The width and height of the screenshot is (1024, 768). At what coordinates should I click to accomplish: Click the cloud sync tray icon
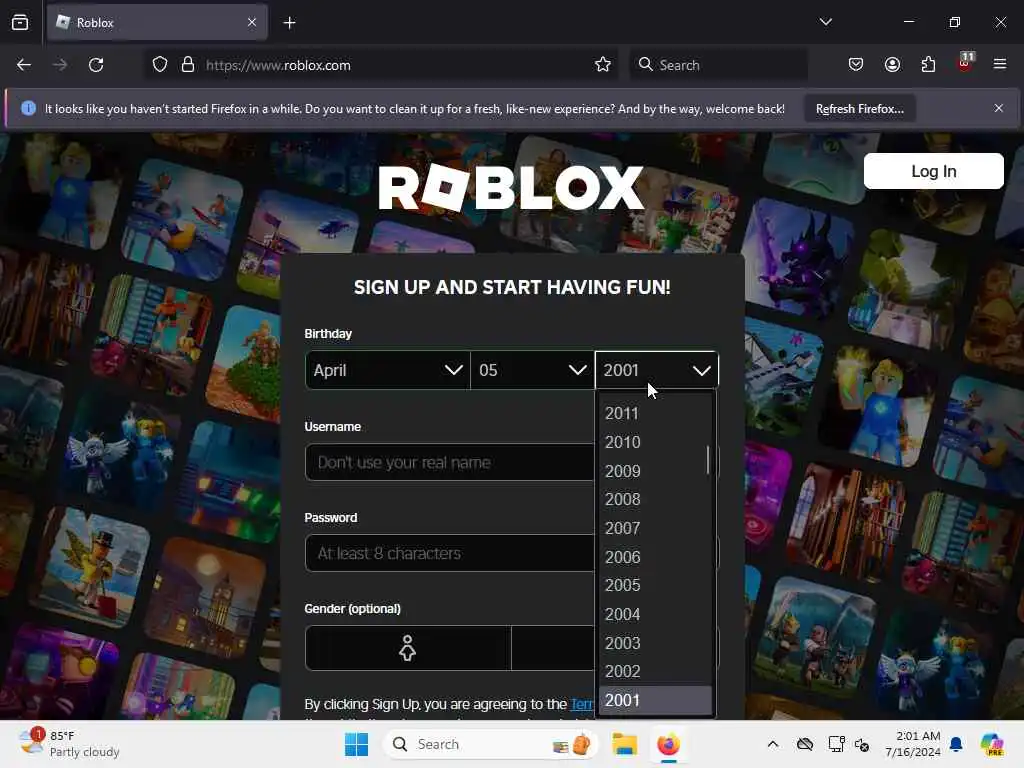(x=805, y=744)
